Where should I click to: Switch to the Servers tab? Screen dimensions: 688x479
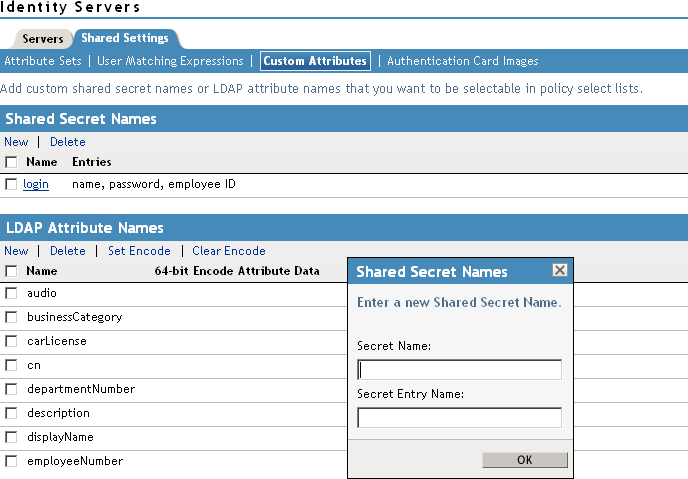tap(43, 39)
